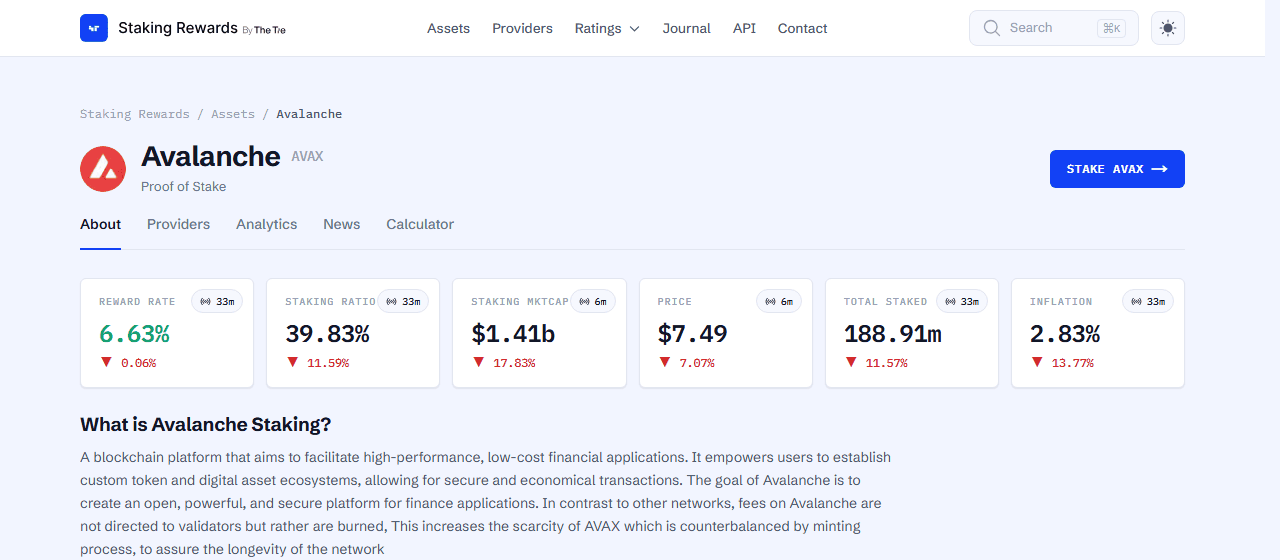
Task: Click the ⌘K shortcut badge
Action: 1111,28
